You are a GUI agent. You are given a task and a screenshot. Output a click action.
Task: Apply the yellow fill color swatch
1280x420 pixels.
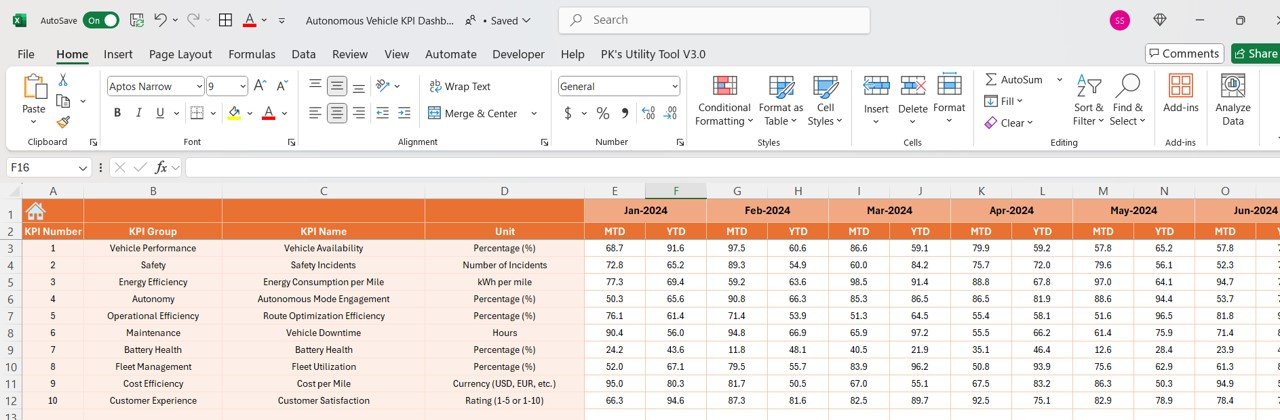tap(234, 113)
